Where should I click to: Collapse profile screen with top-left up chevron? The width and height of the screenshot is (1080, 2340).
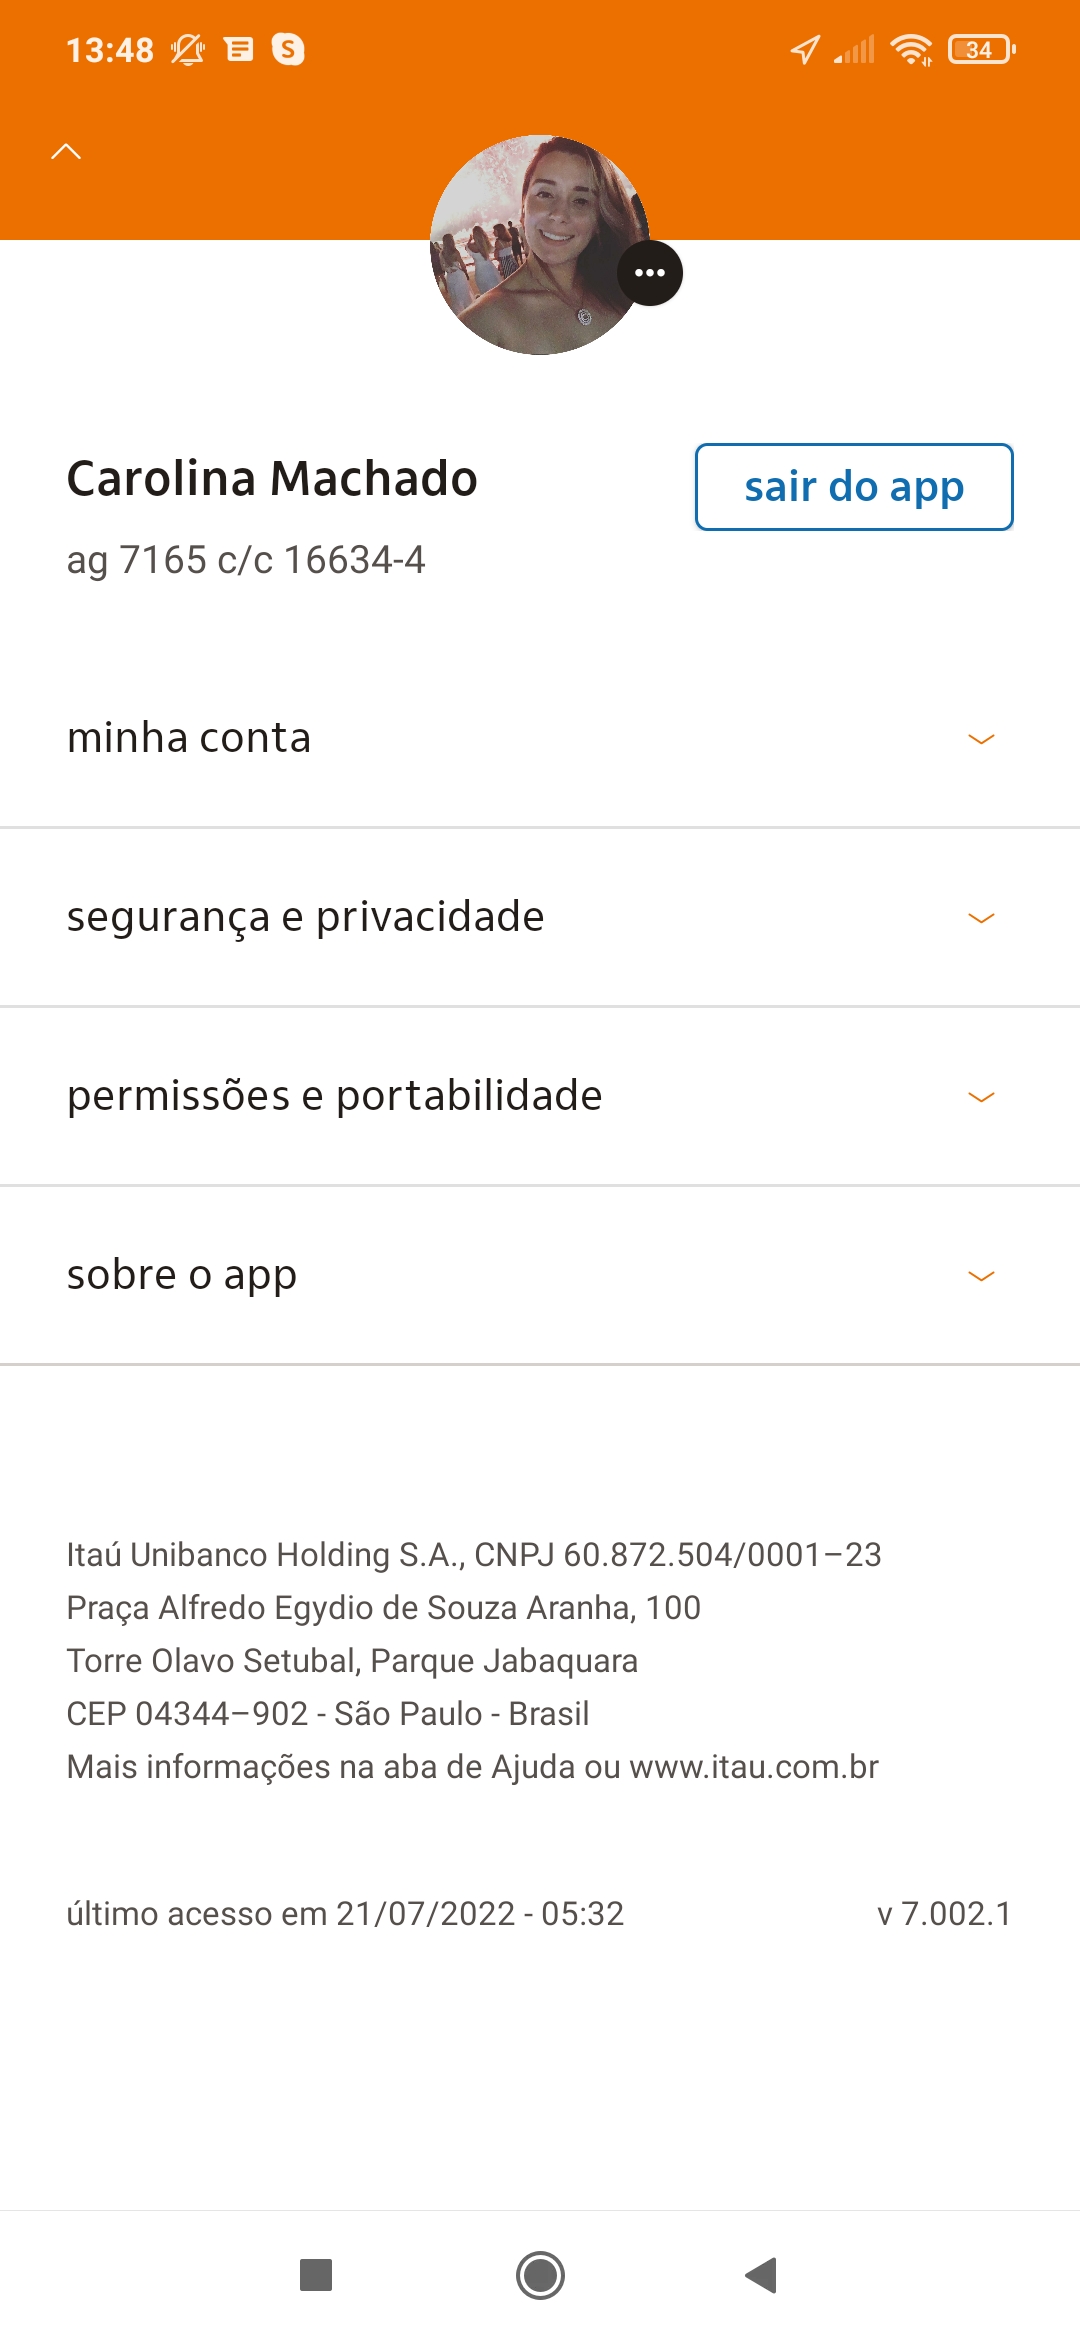[x=66, y=152]
